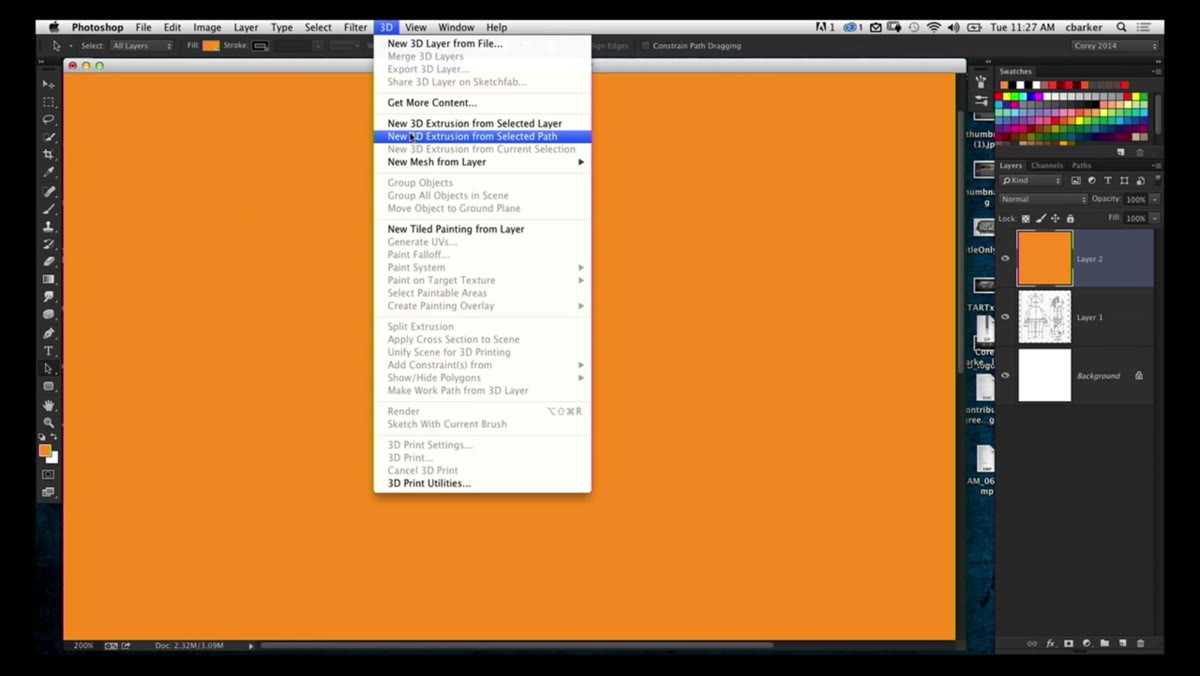Viewport: 1200px width, 676px height.
Task: Select the Clone Stamp tool
Action: click(x=48, y=227)
